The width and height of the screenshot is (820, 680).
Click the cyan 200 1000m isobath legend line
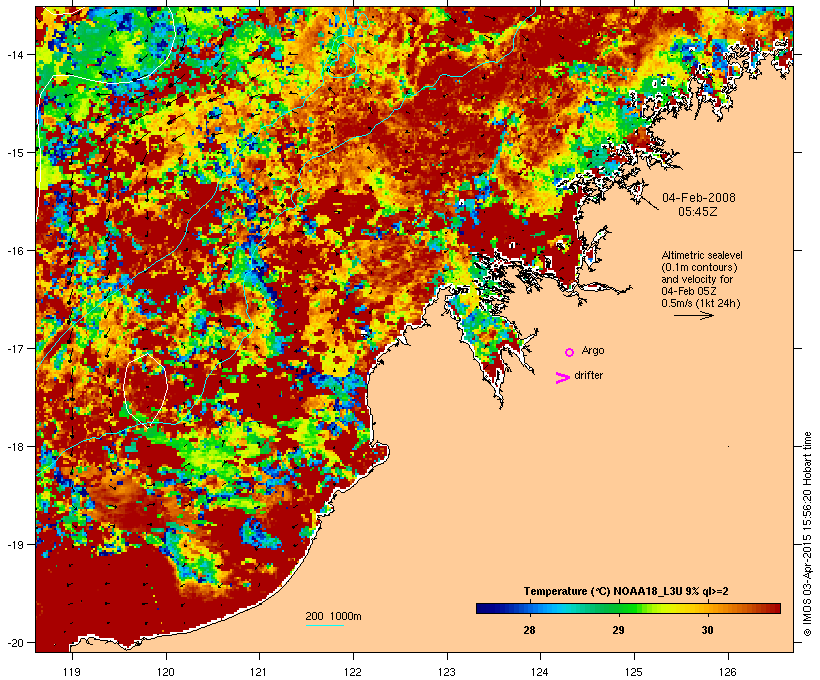click(x=324, y=625)
